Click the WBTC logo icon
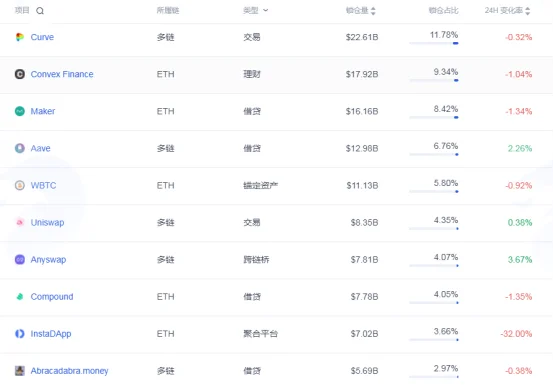This screenshot has height=389, width=554. (x=20, y=185)
